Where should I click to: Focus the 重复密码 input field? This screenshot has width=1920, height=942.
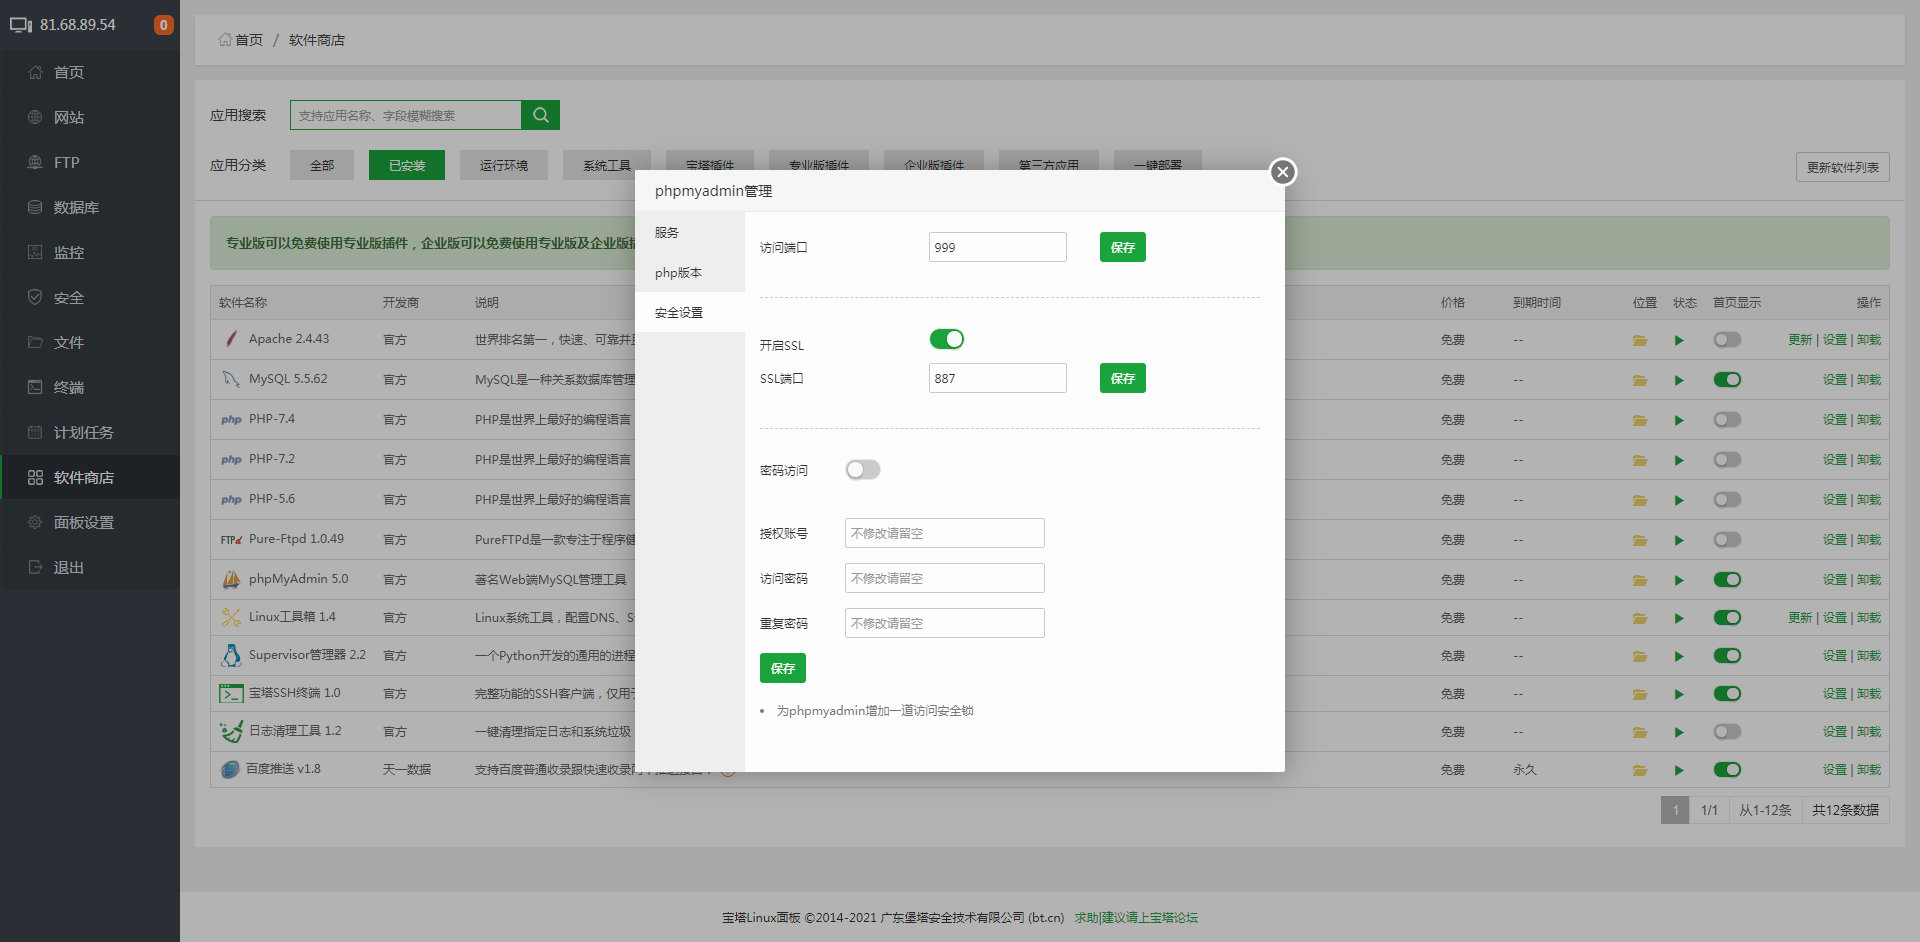[x=945, y=623]
